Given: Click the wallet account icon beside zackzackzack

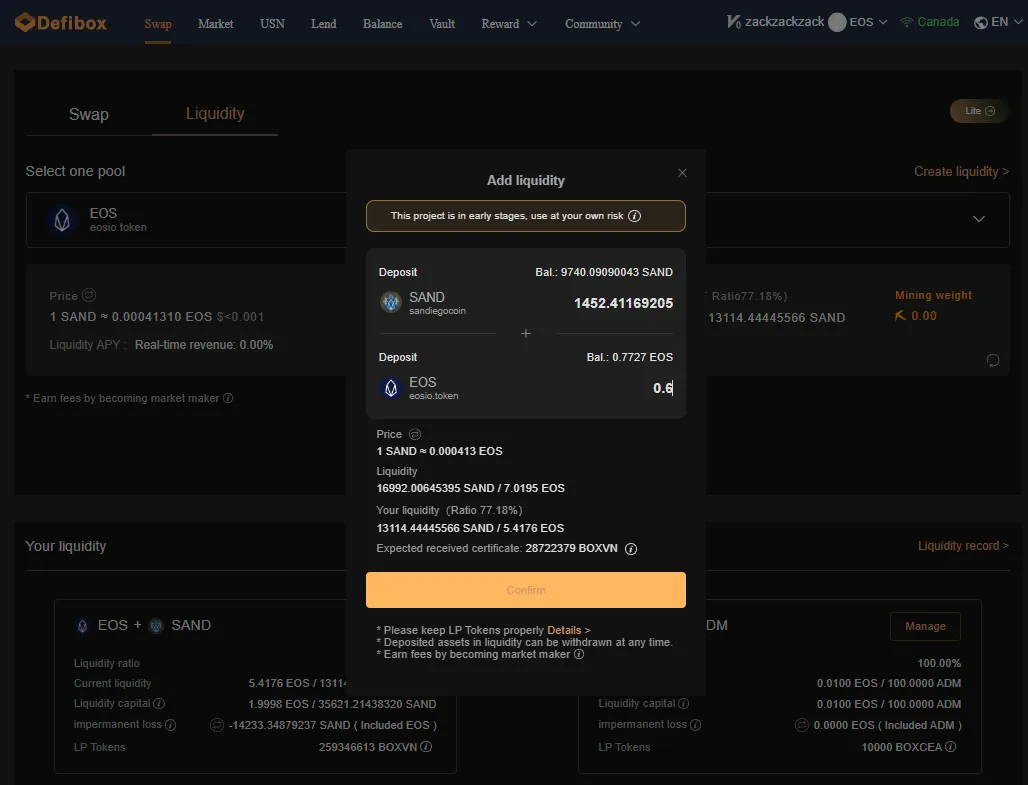Looking at the screenshot, I should [x=734, y=22].
